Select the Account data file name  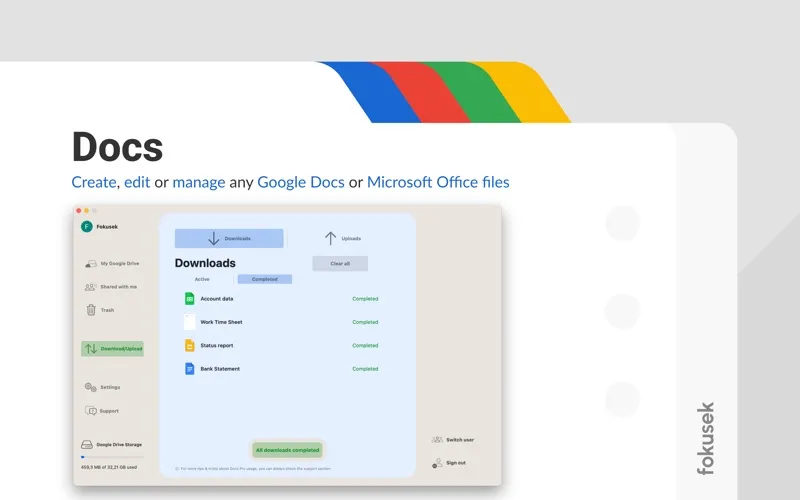217,299
